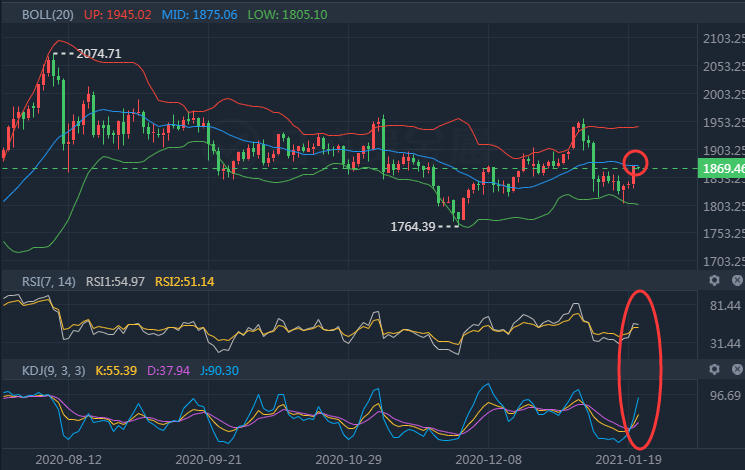
Task: Open KDJ indicator settings gear
Action: tap(714, 370)
